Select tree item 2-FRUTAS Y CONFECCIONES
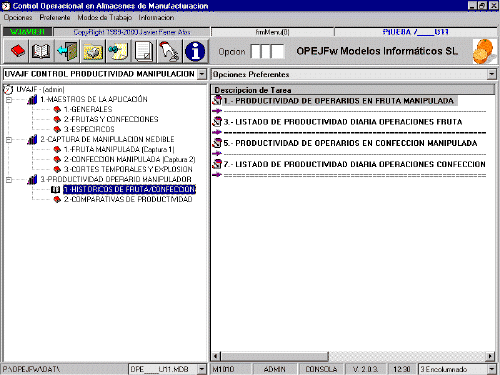 111,119
